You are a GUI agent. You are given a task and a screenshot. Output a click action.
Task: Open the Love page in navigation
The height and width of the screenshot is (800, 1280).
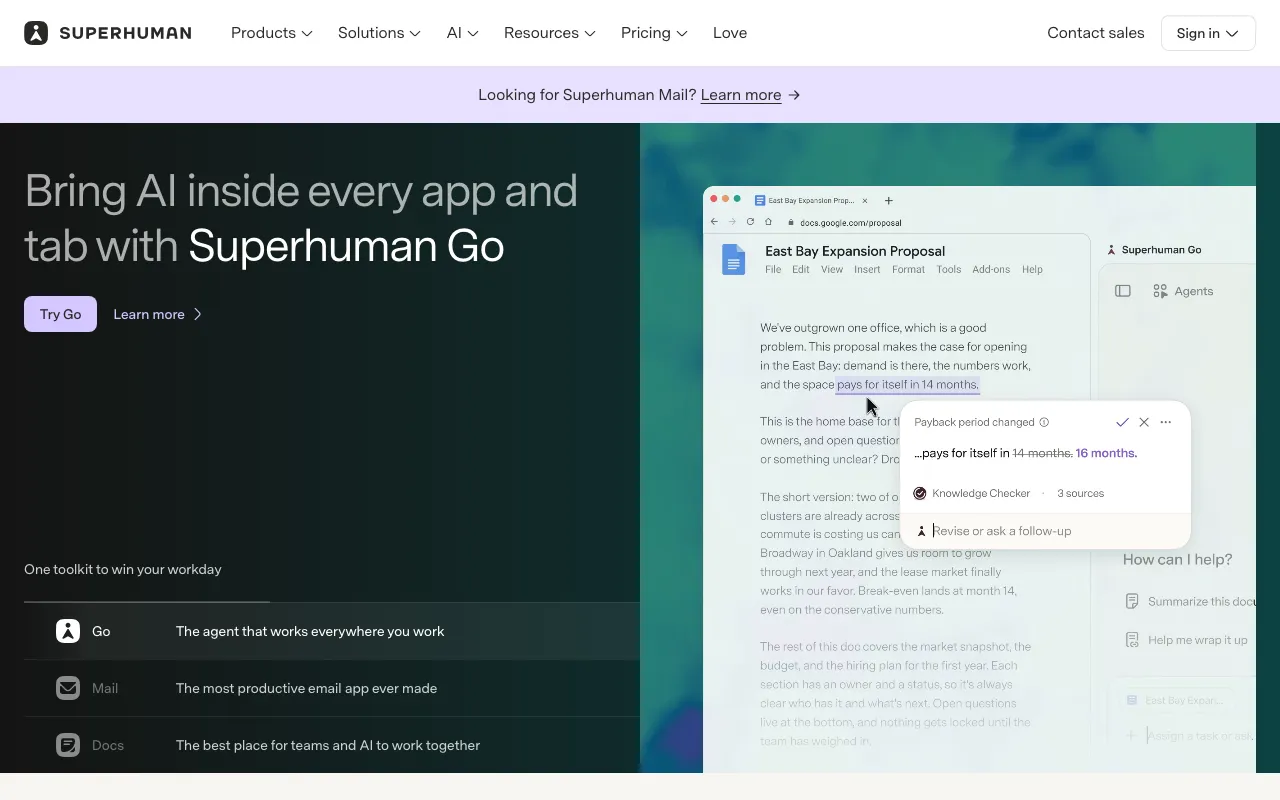[x=730, y=33]
